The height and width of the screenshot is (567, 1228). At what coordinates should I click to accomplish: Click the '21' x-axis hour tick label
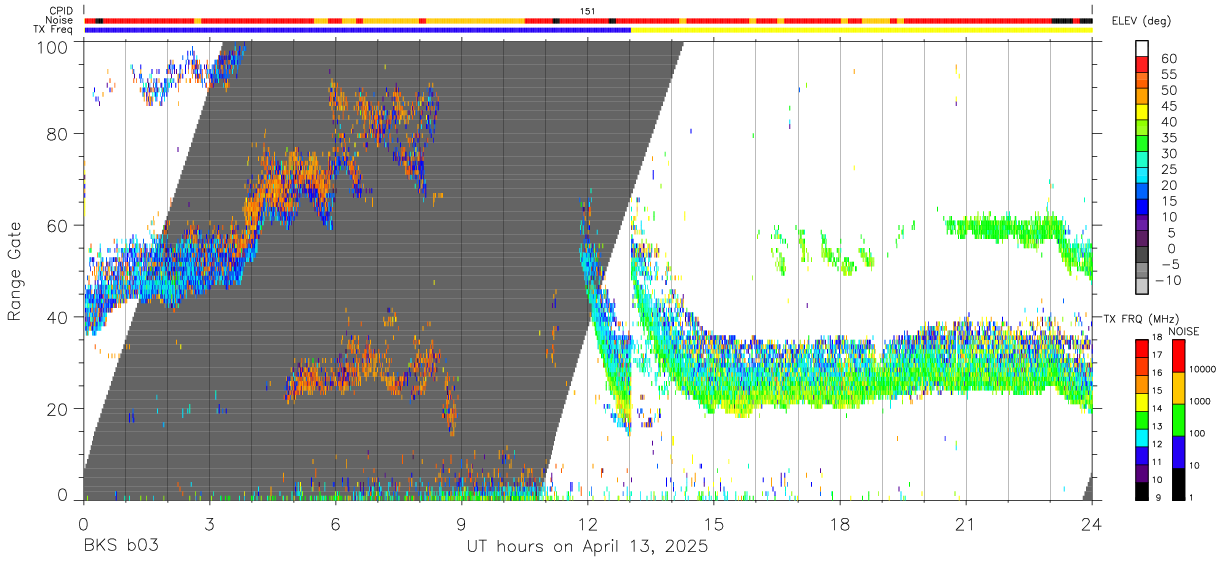tap(966, 524)
